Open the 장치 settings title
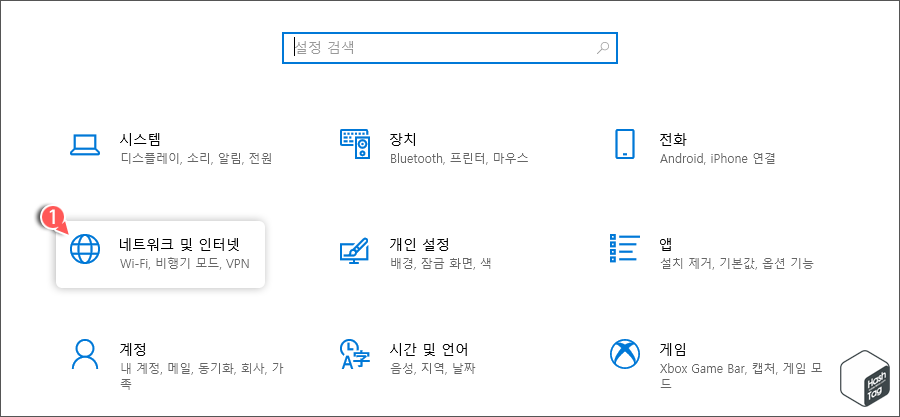900x417 pixels. tap(403, 139)
